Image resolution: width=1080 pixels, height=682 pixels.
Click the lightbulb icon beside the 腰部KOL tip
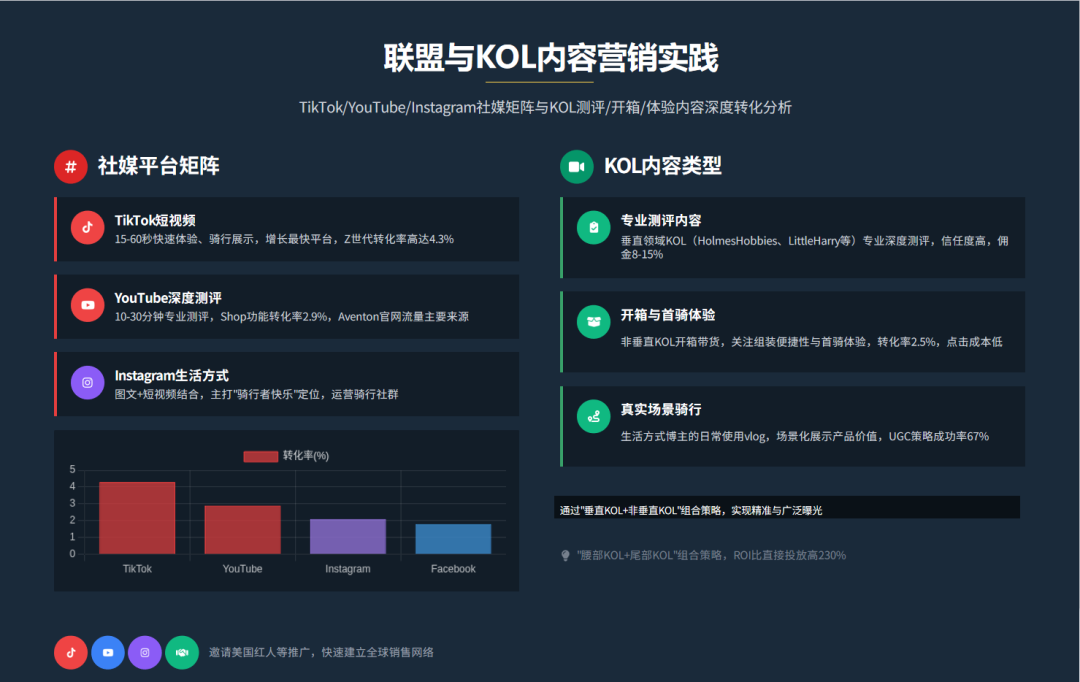(565, 555)
